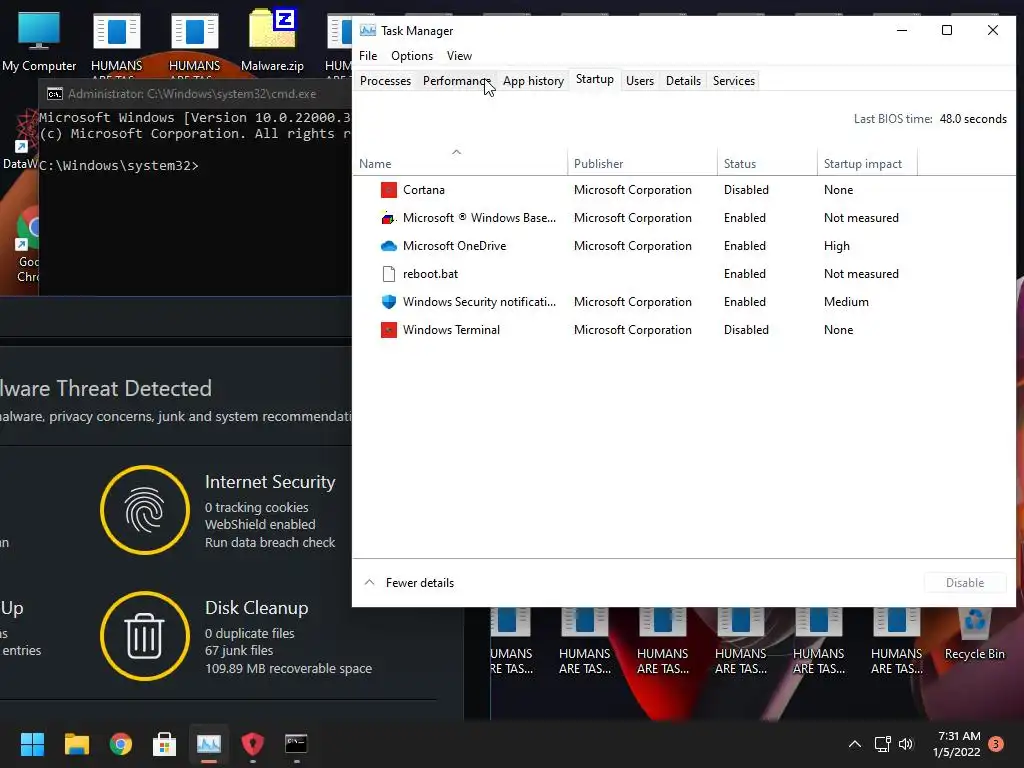Click the Command Prompt taskbar icon
The height and width of the screenshot is (768, 1024).
pos(296,744)
